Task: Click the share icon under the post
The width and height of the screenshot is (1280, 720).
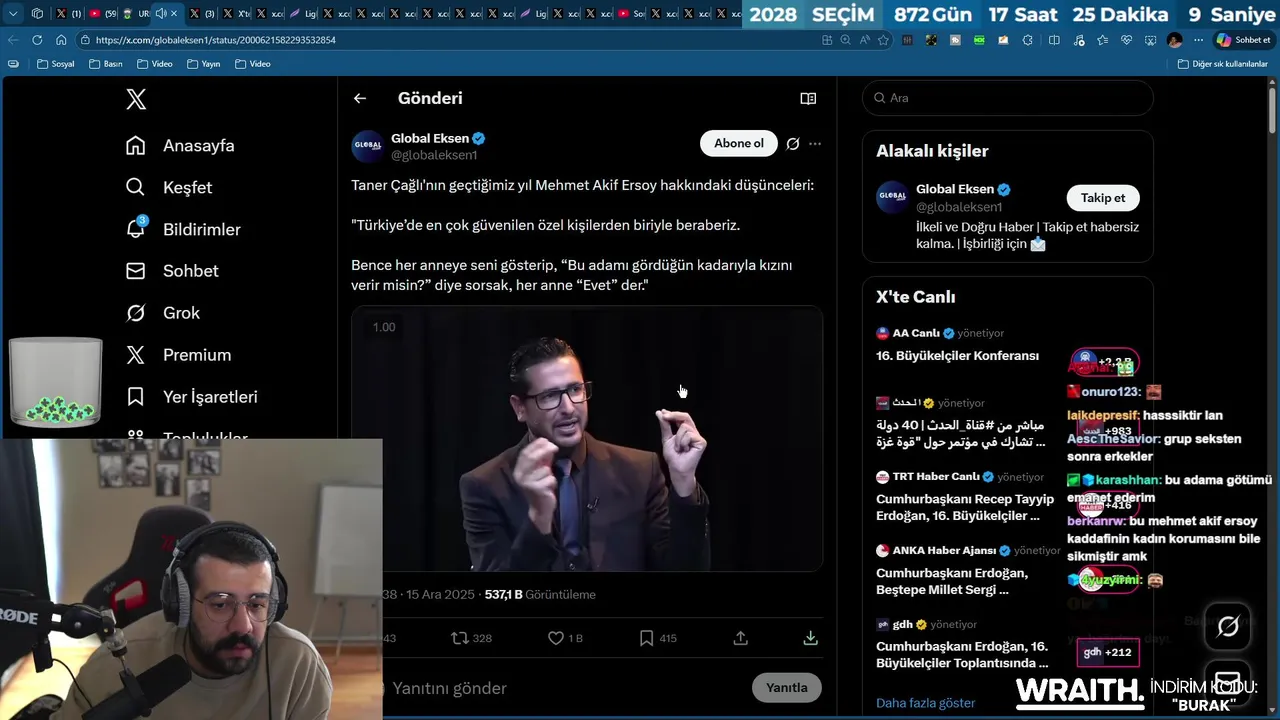Action: [x=741, y=638]
